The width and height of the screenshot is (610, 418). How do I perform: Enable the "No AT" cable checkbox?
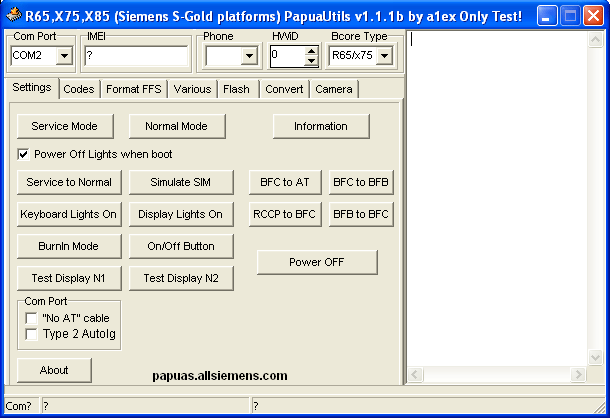coord(32,318)
